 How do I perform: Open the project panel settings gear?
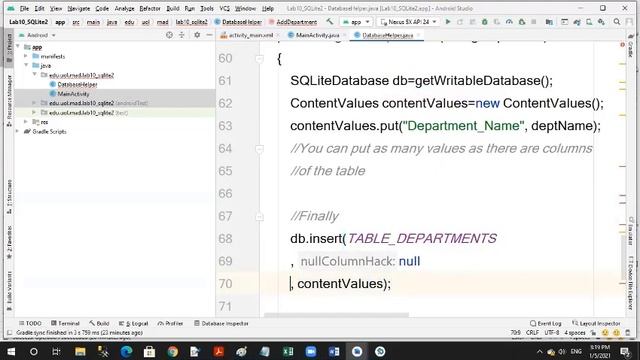(197, 35)
